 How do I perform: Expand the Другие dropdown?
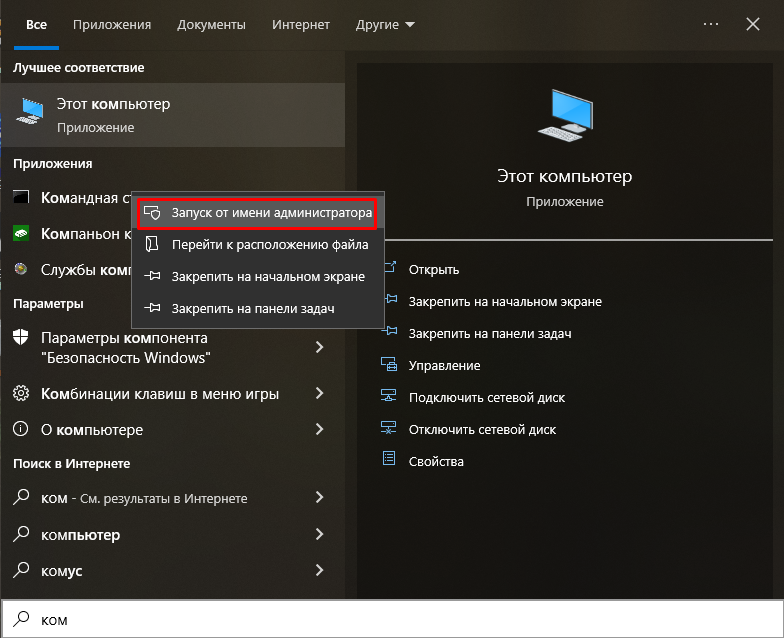pos(385,24)
